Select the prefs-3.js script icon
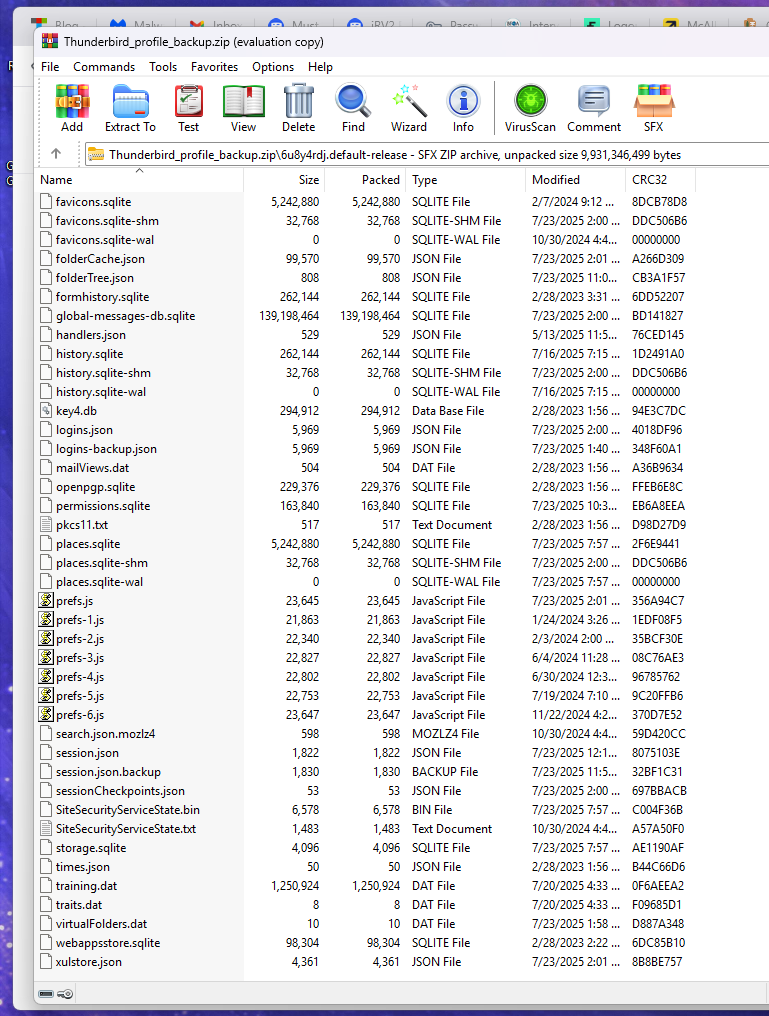 pyautogui.click(x=46, y=658)
